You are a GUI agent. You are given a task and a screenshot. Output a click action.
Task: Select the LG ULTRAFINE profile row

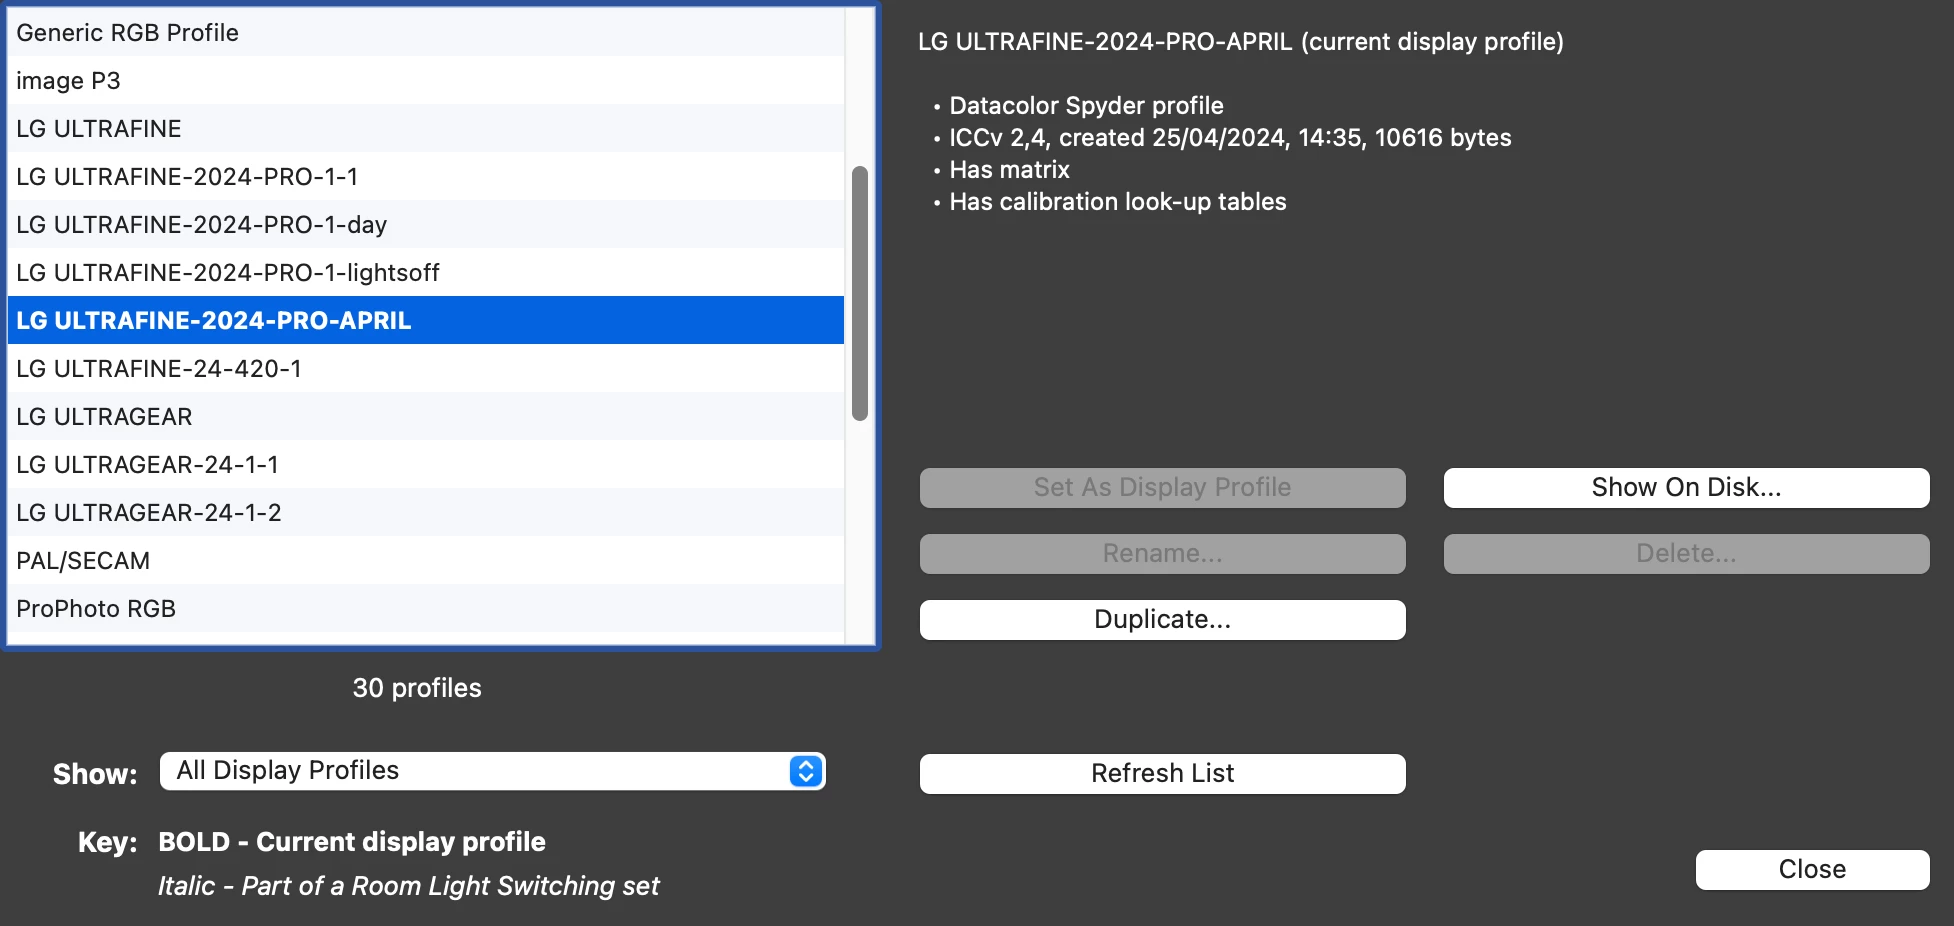coord(426,128)
